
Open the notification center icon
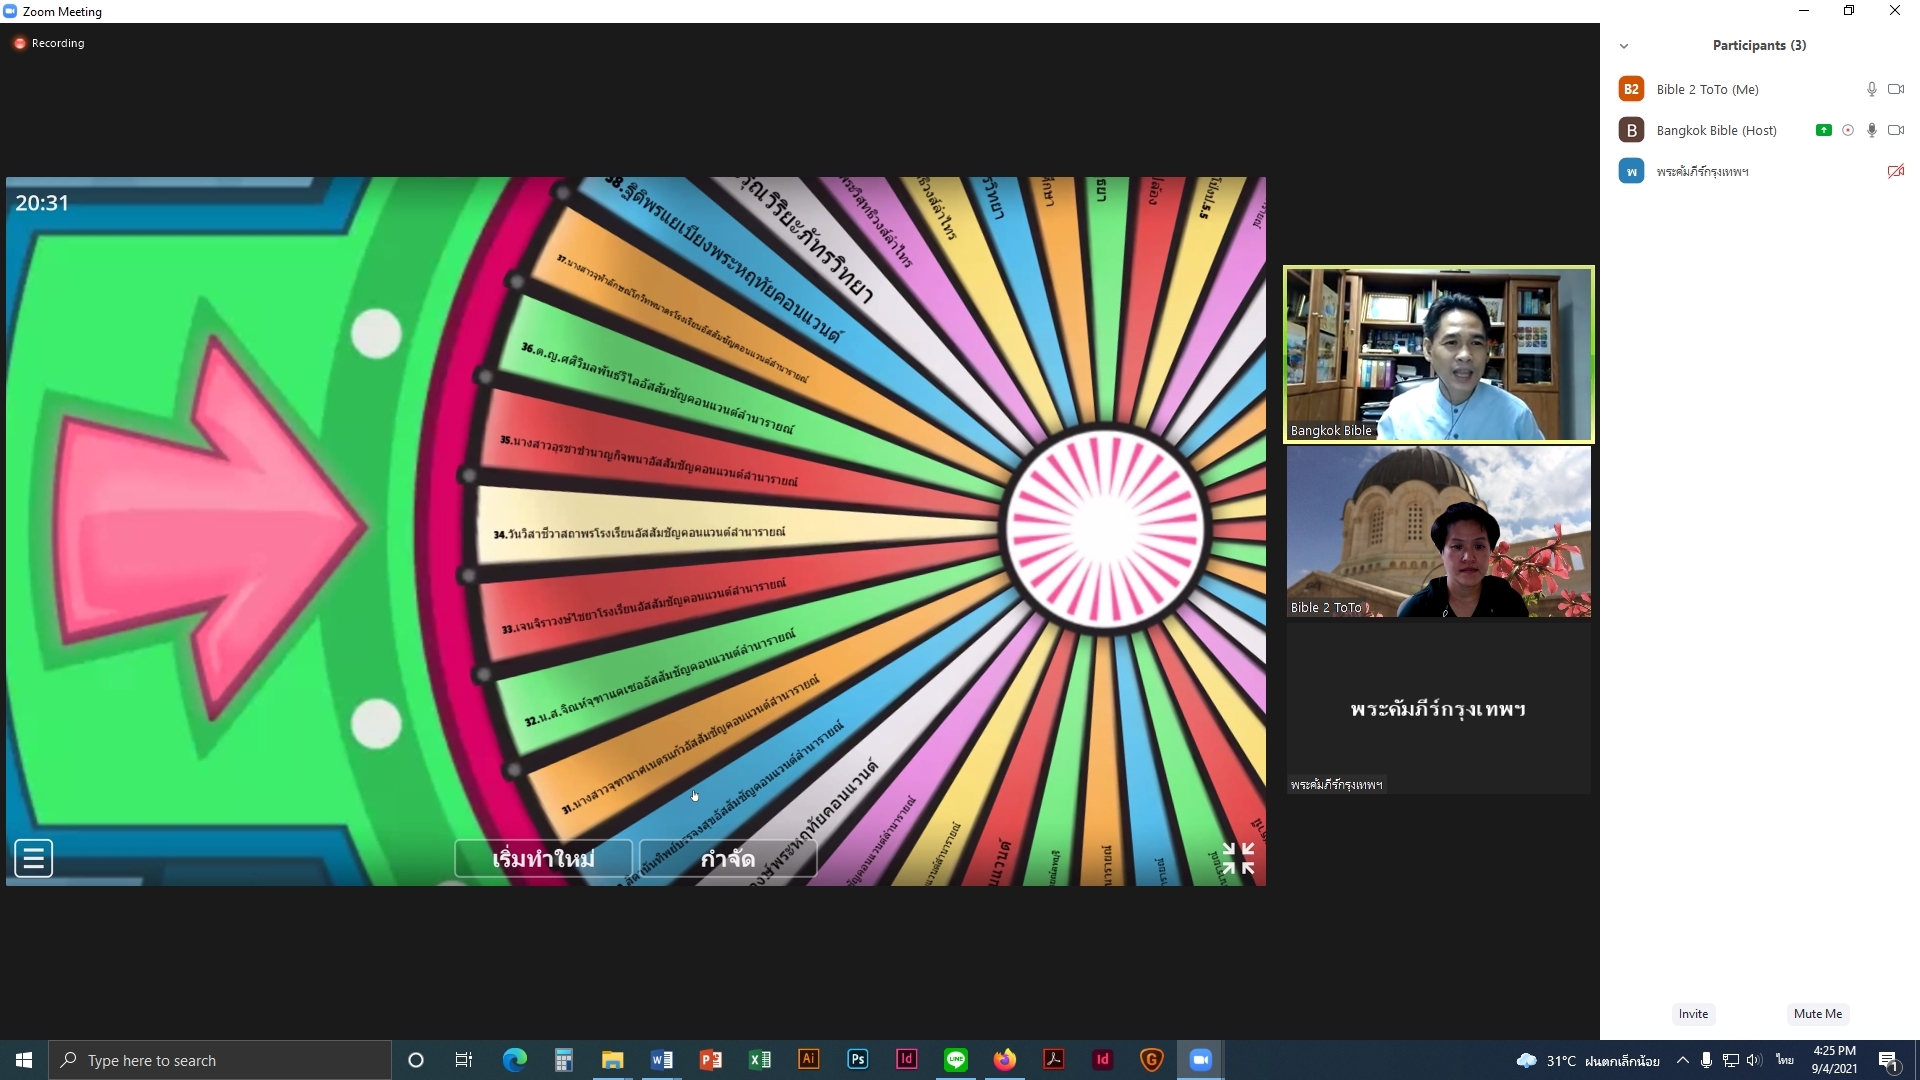(1889, 1060)
